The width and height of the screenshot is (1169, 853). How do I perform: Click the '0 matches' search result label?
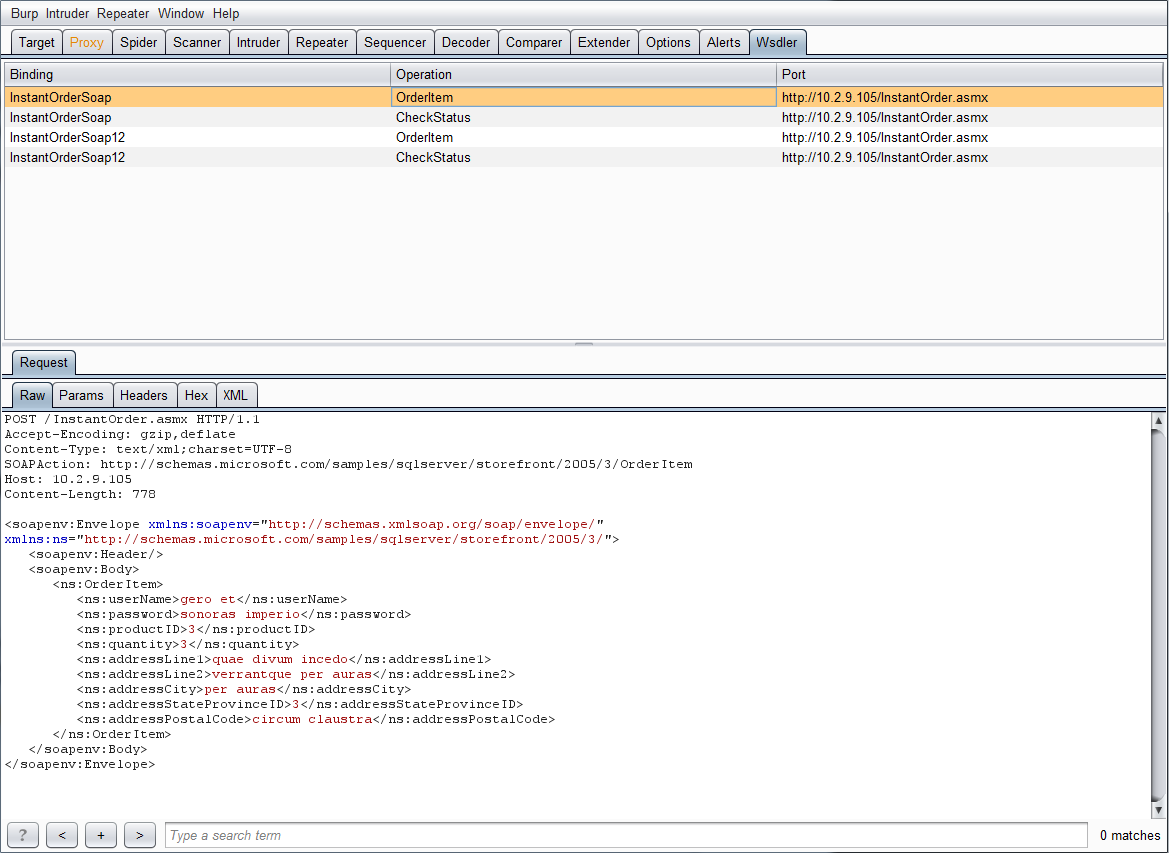pyautogui.click(x=1130, y=836)
